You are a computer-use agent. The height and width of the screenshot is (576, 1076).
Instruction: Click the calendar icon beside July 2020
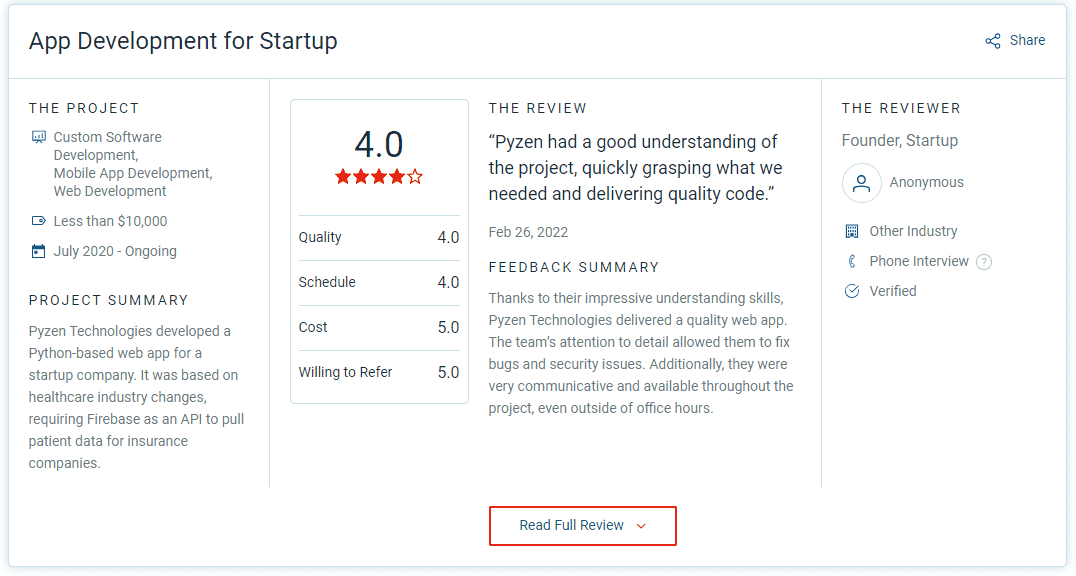click(x=38, y=251)
